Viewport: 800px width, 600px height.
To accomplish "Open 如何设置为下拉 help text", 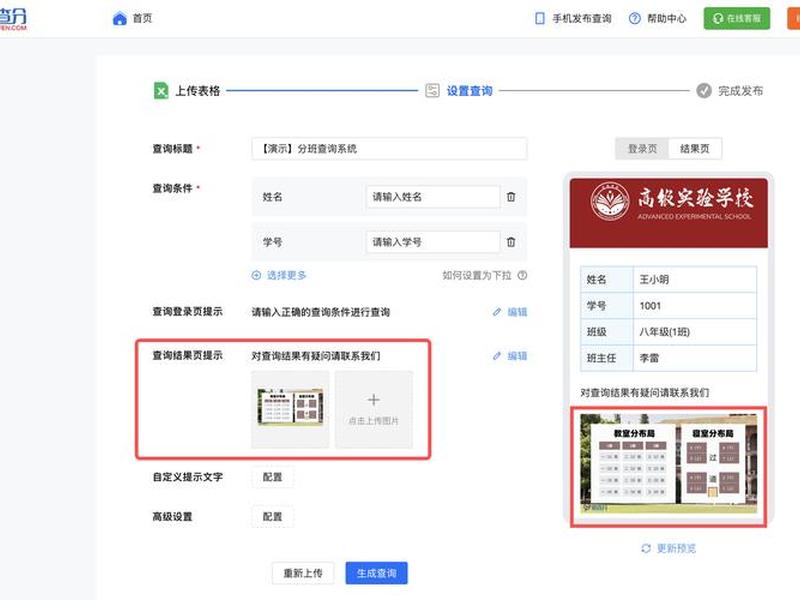I will click(477, 276).
